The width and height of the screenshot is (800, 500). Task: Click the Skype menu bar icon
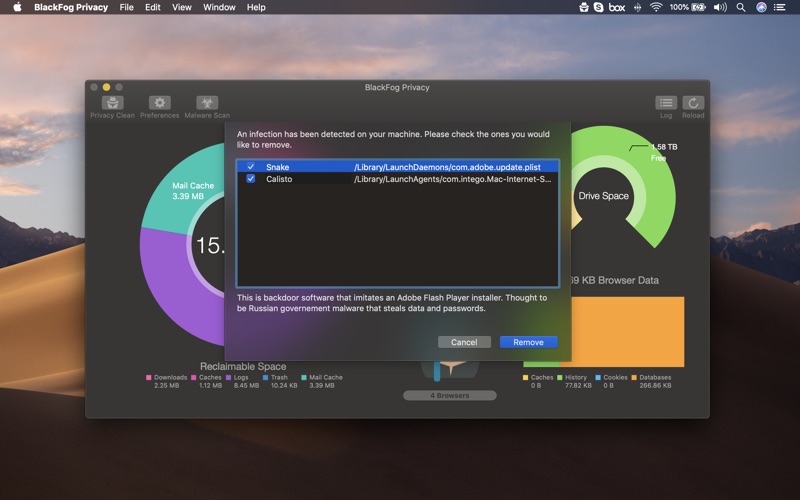click(x=598, y=7)
